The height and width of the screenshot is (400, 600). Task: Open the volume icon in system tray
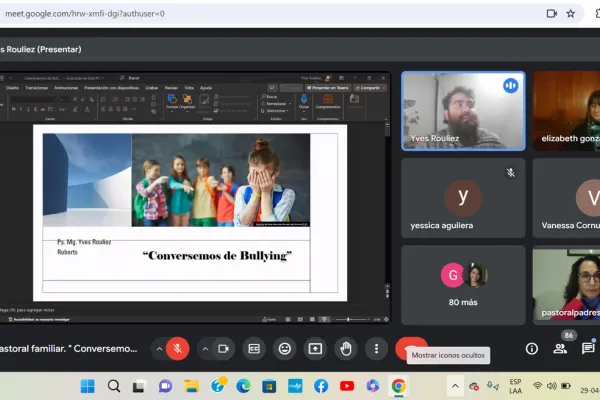pos(551,386)
